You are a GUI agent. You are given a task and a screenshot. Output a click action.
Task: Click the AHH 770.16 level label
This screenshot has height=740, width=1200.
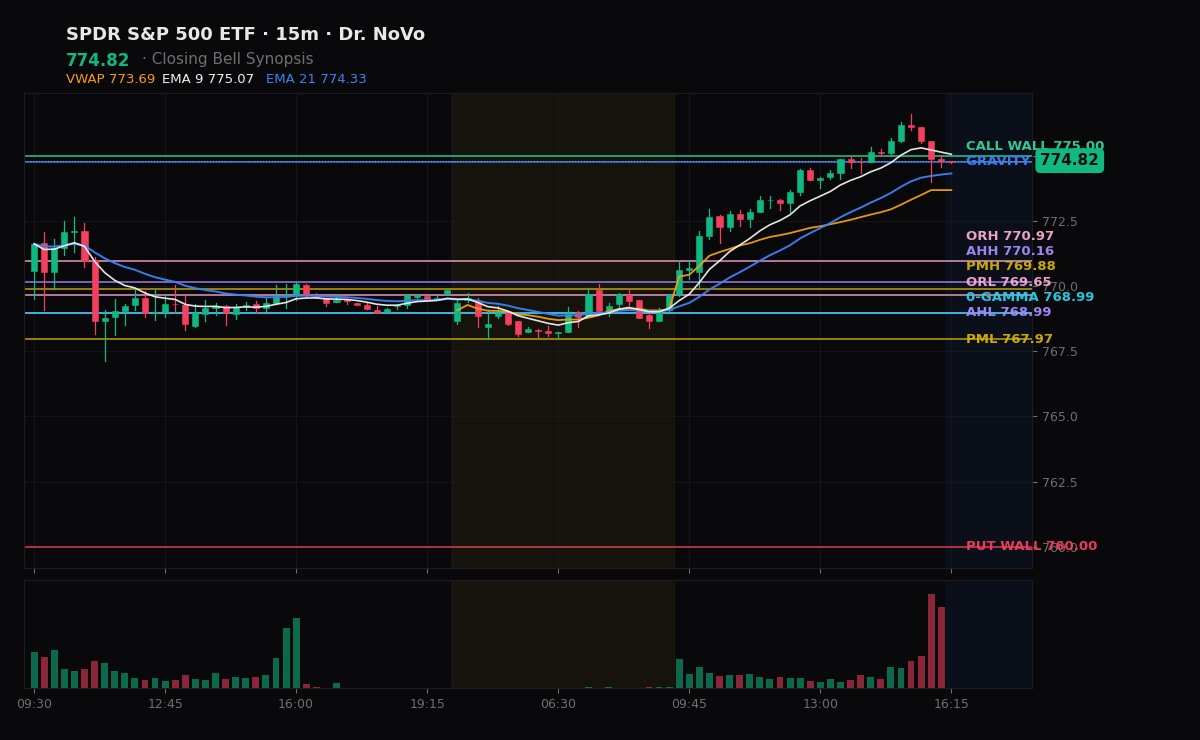(1010, 252)
